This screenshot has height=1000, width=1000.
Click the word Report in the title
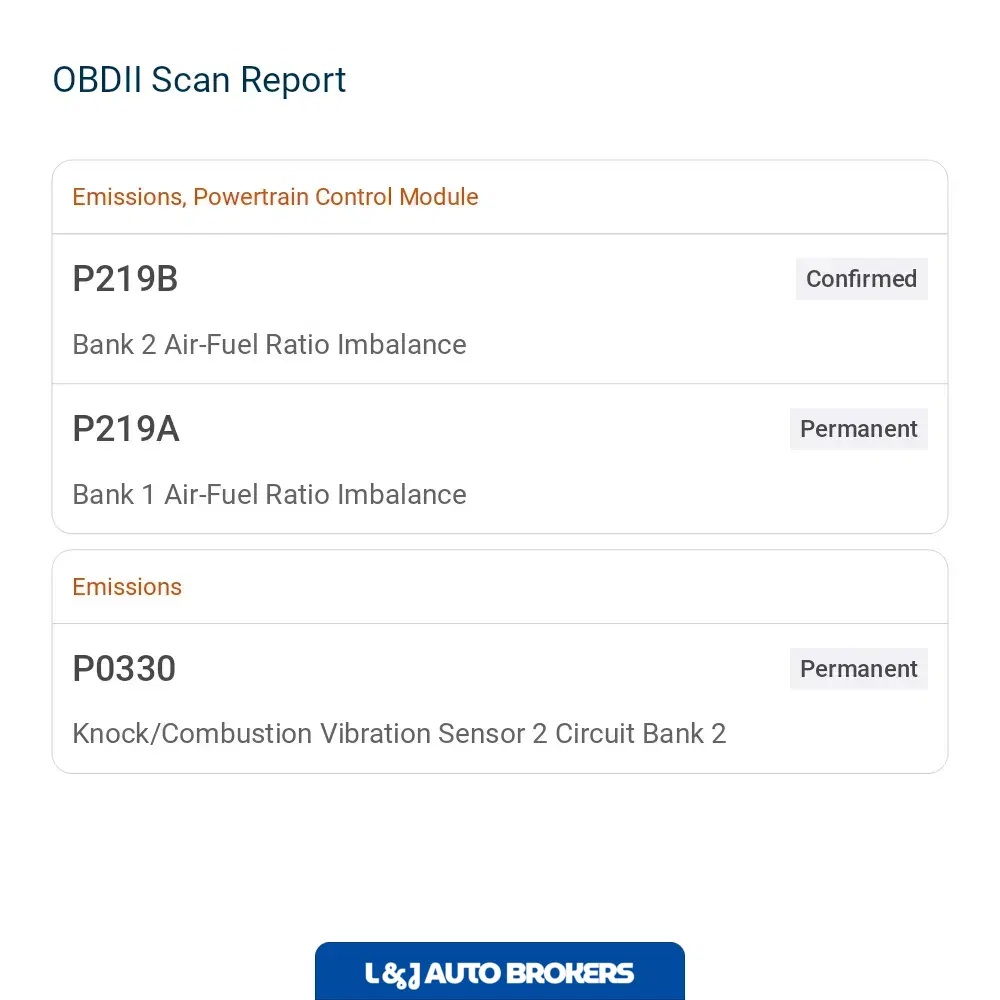(x=293, y=81)
